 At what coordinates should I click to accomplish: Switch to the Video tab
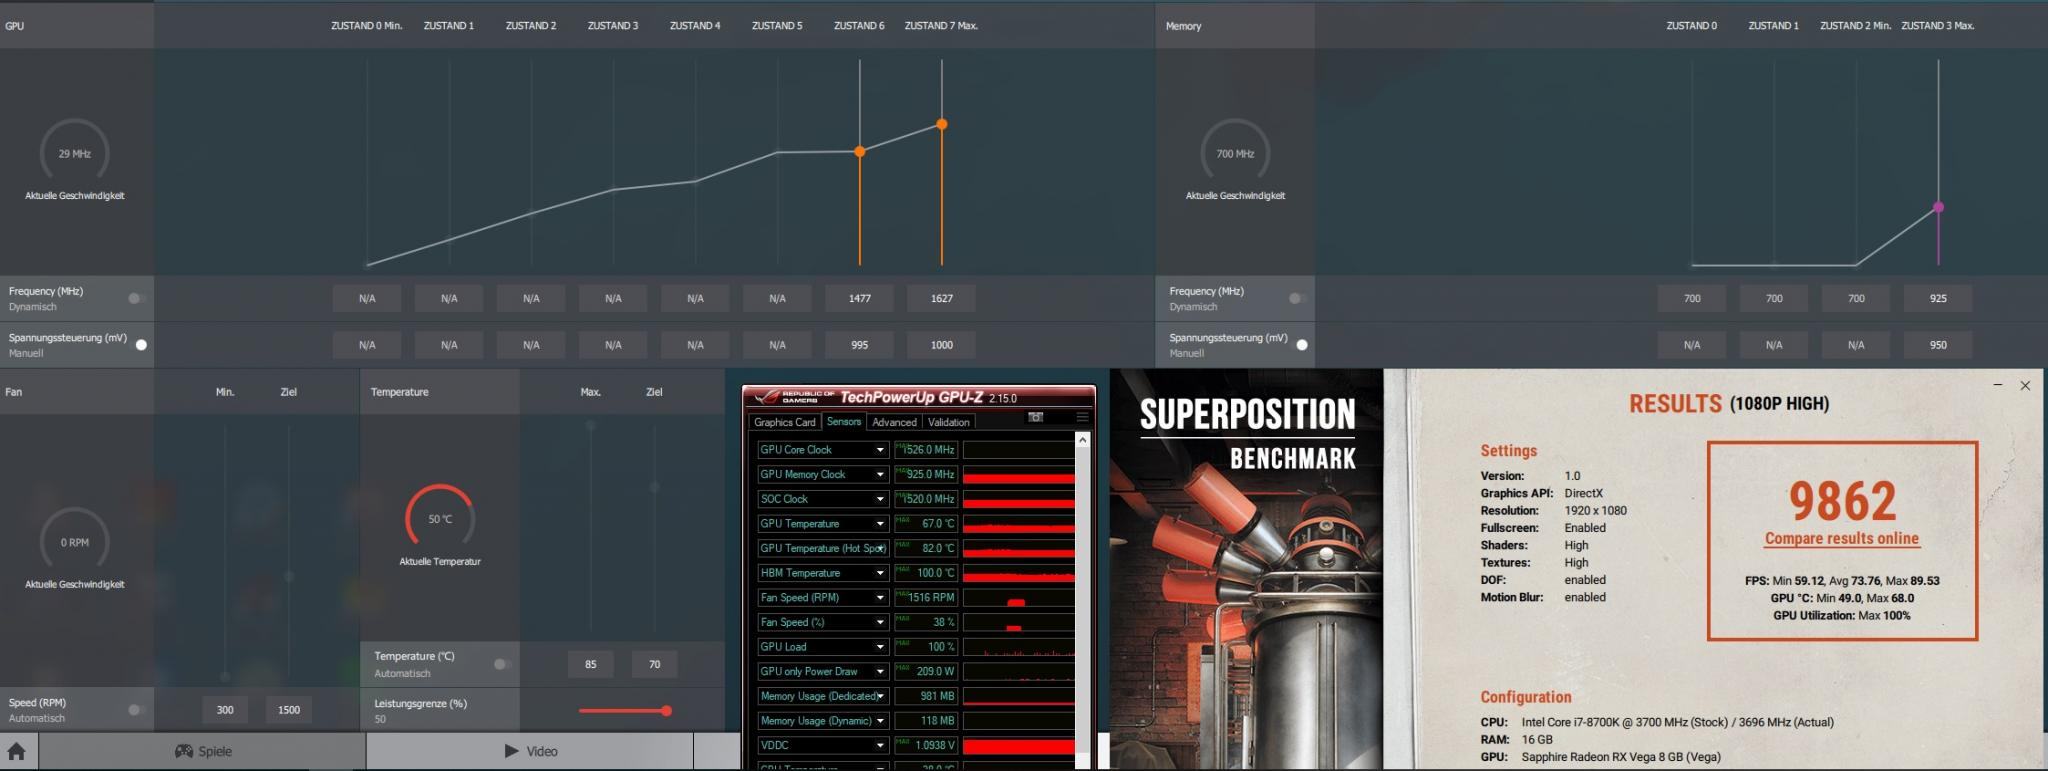(530, 751)
